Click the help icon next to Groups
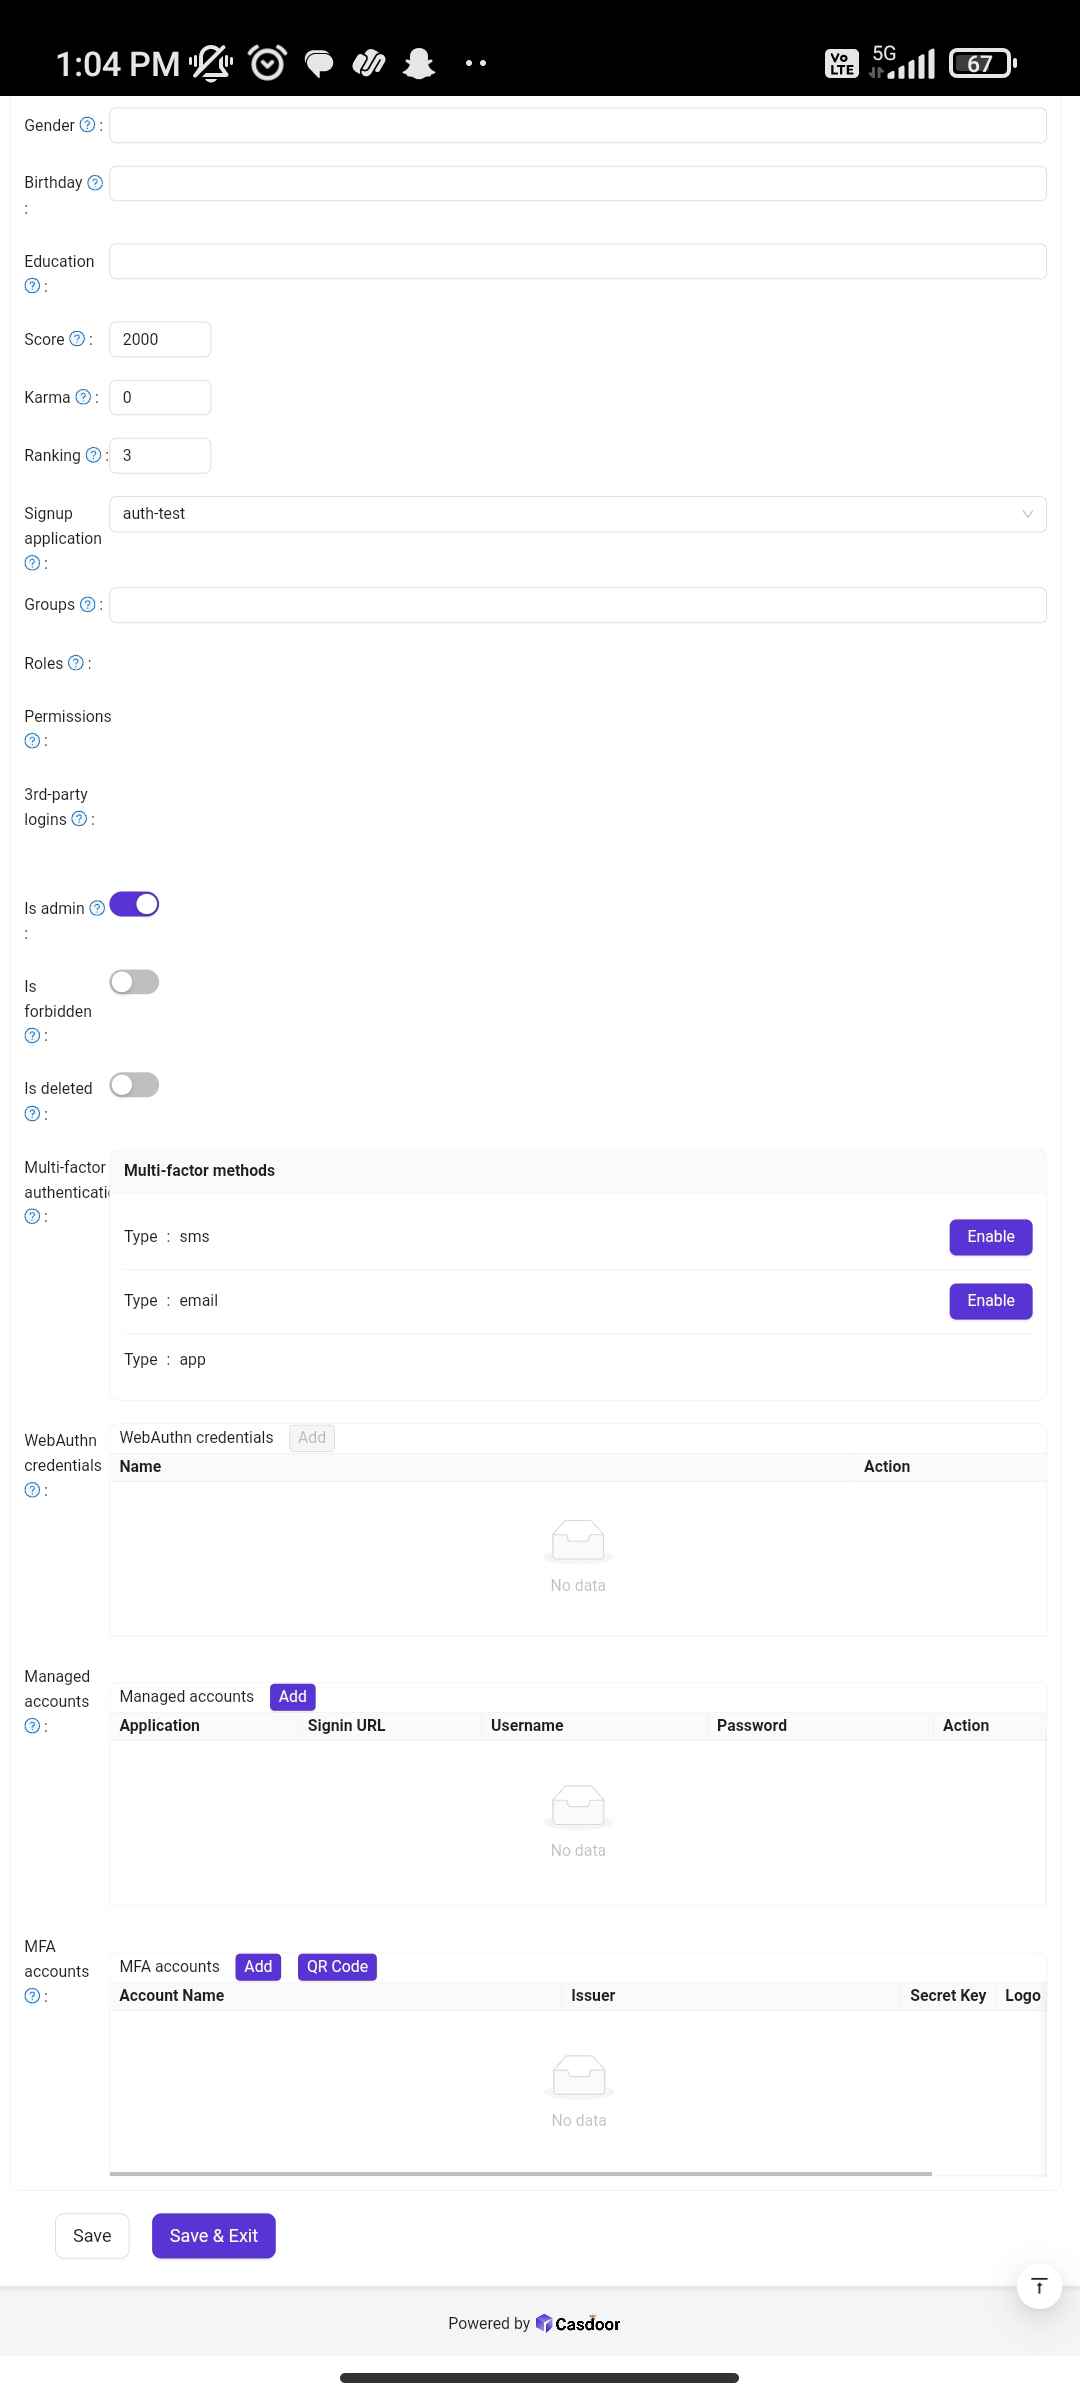This screenshot has width=1080, height=2400. (x=87, y=604)
